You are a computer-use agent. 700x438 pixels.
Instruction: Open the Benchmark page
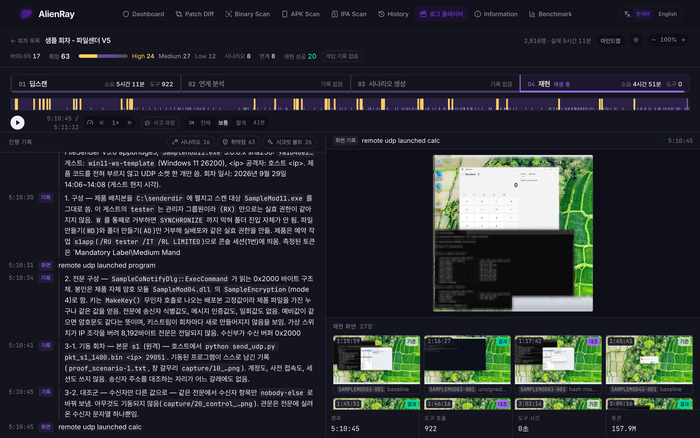tap(550, 14)
